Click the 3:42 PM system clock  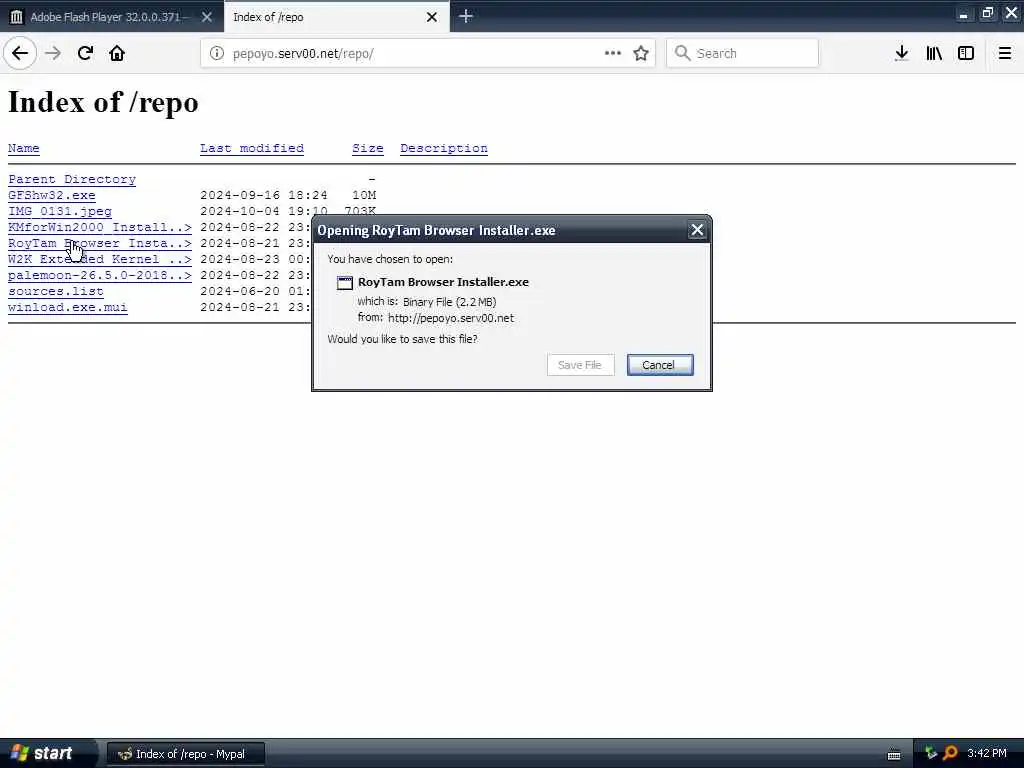(x=987, y=754)
